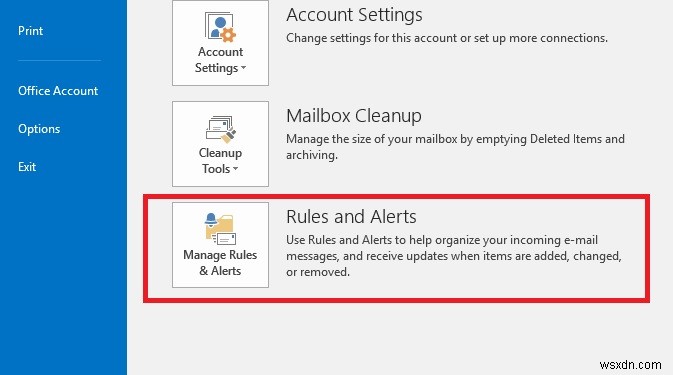Open Outlook Options
This screenshot has width=673, height=375.
tap(39, 129)
